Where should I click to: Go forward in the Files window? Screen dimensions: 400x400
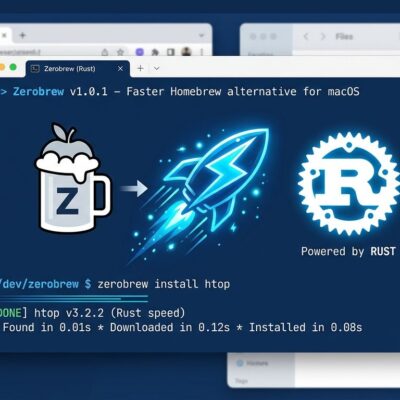[322, 36]
